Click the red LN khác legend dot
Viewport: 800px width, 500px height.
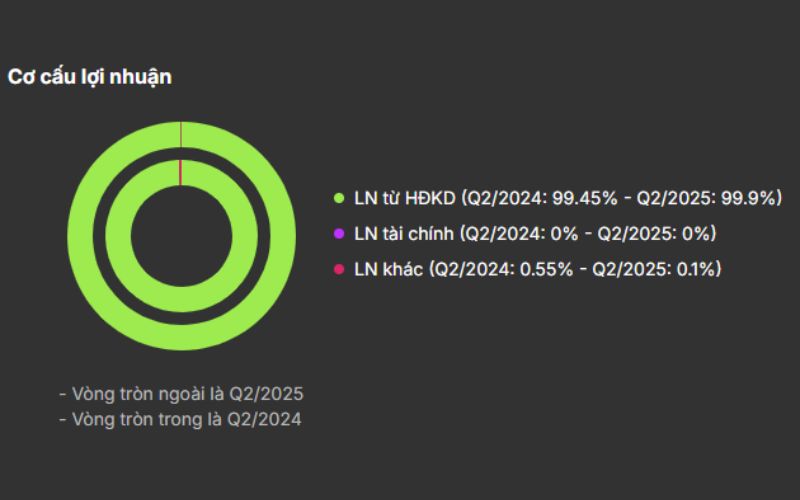338,269
